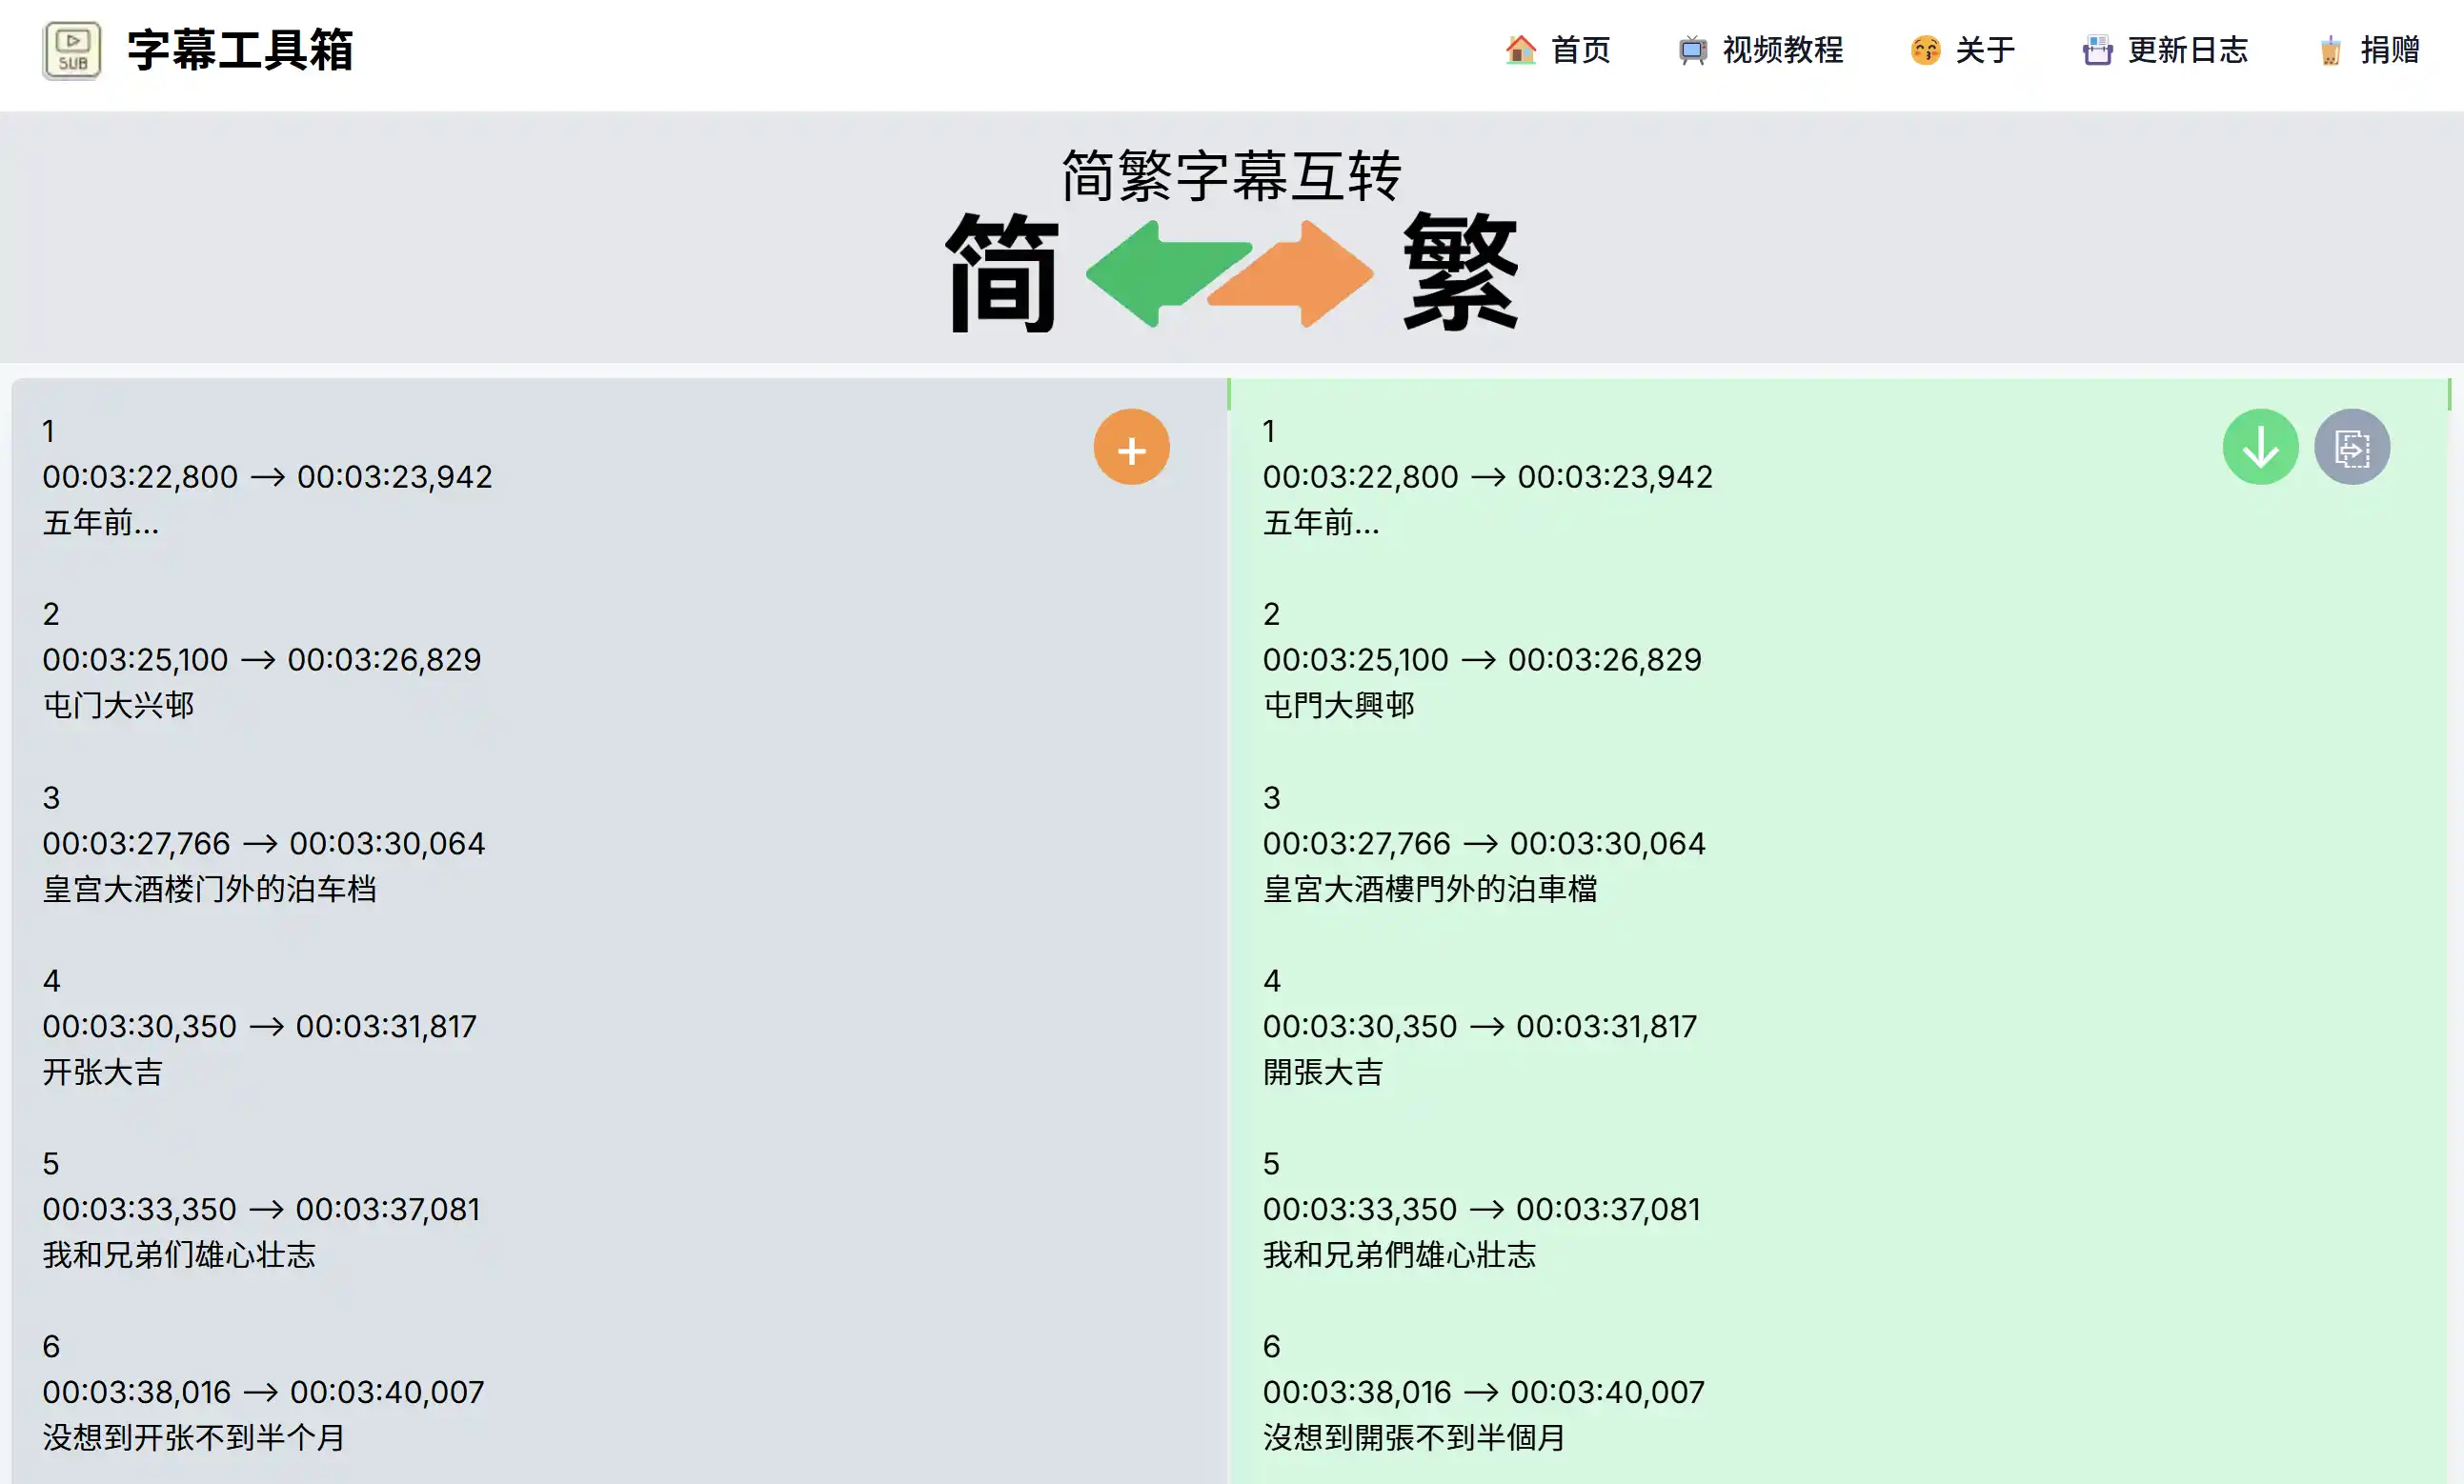The width and height of the screenshot is (2464, 1484).
Task: Open the 视频教程 menu item
Action: coord(1761,50)
